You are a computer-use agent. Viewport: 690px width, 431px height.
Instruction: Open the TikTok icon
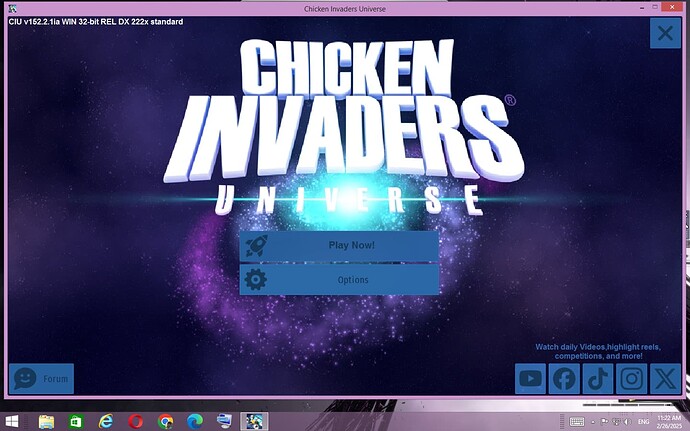coord(597,379)
